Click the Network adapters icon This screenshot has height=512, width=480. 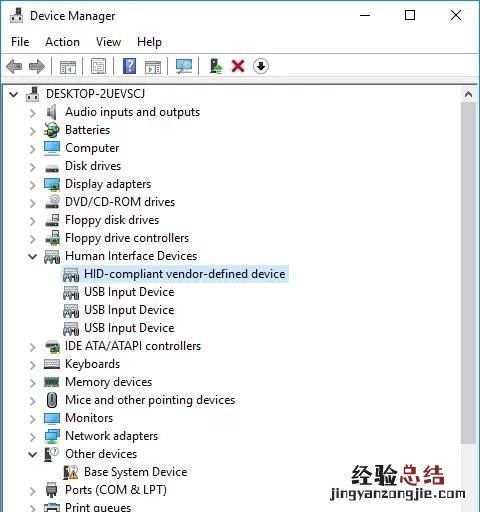pos(52,436)
